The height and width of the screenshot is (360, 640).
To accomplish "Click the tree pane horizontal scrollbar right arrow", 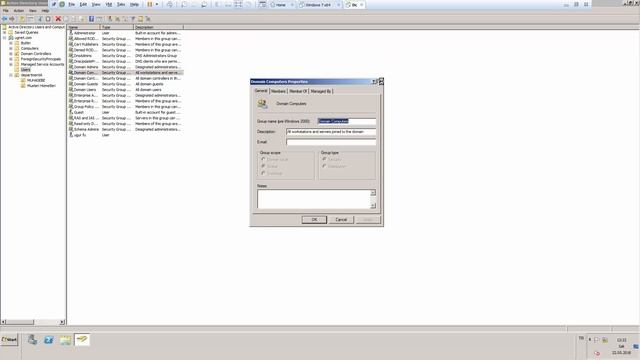I will (62, 322).
